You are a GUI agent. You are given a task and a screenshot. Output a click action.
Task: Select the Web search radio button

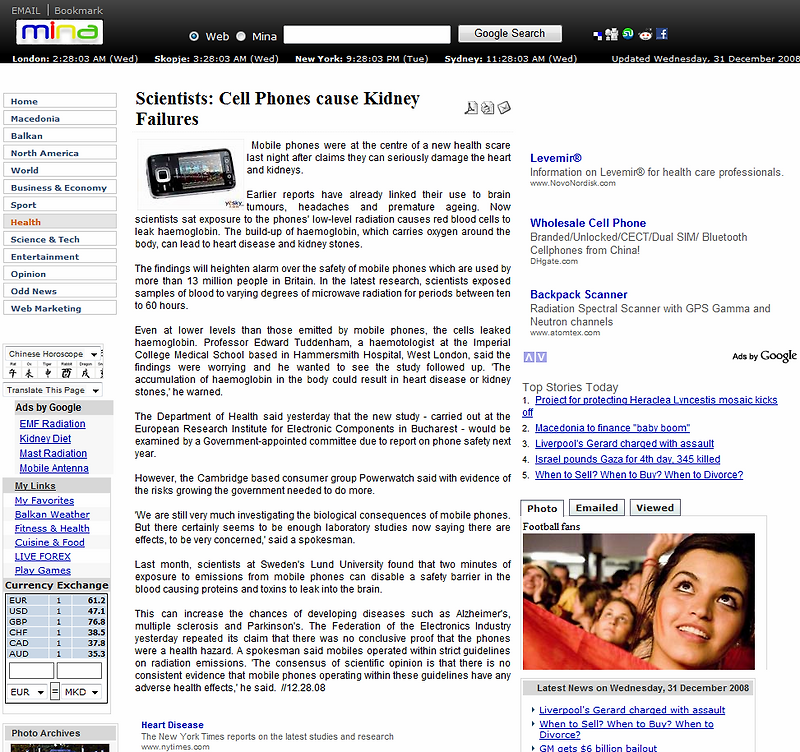(194, 36)
